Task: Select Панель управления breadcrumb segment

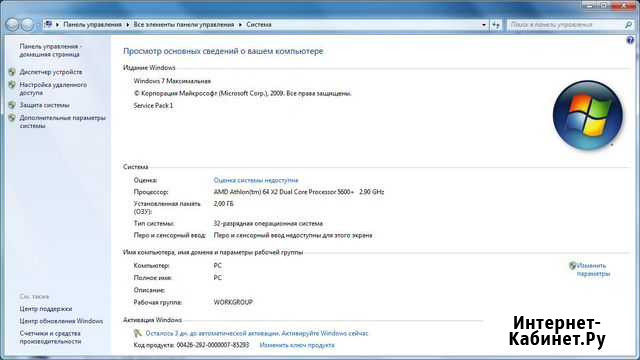Action: click(x=93, y=25)
